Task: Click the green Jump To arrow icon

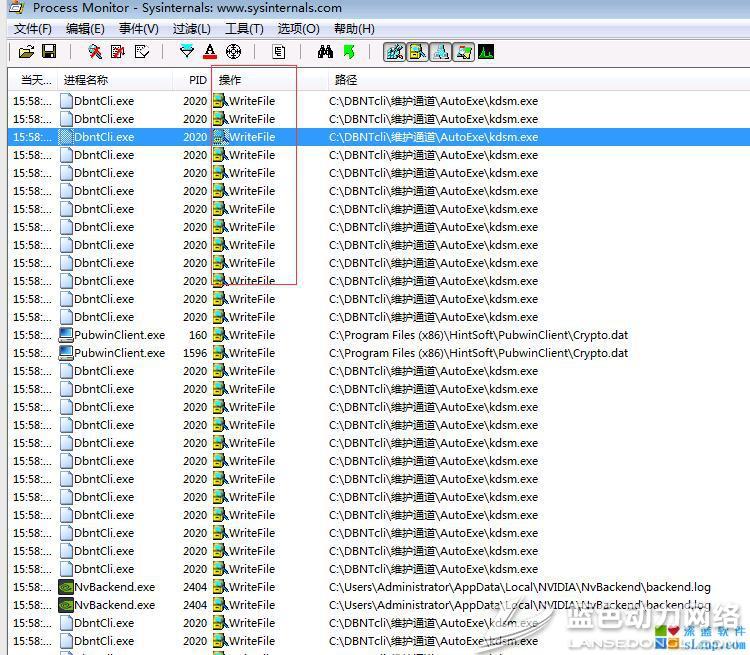Action: 349,52
